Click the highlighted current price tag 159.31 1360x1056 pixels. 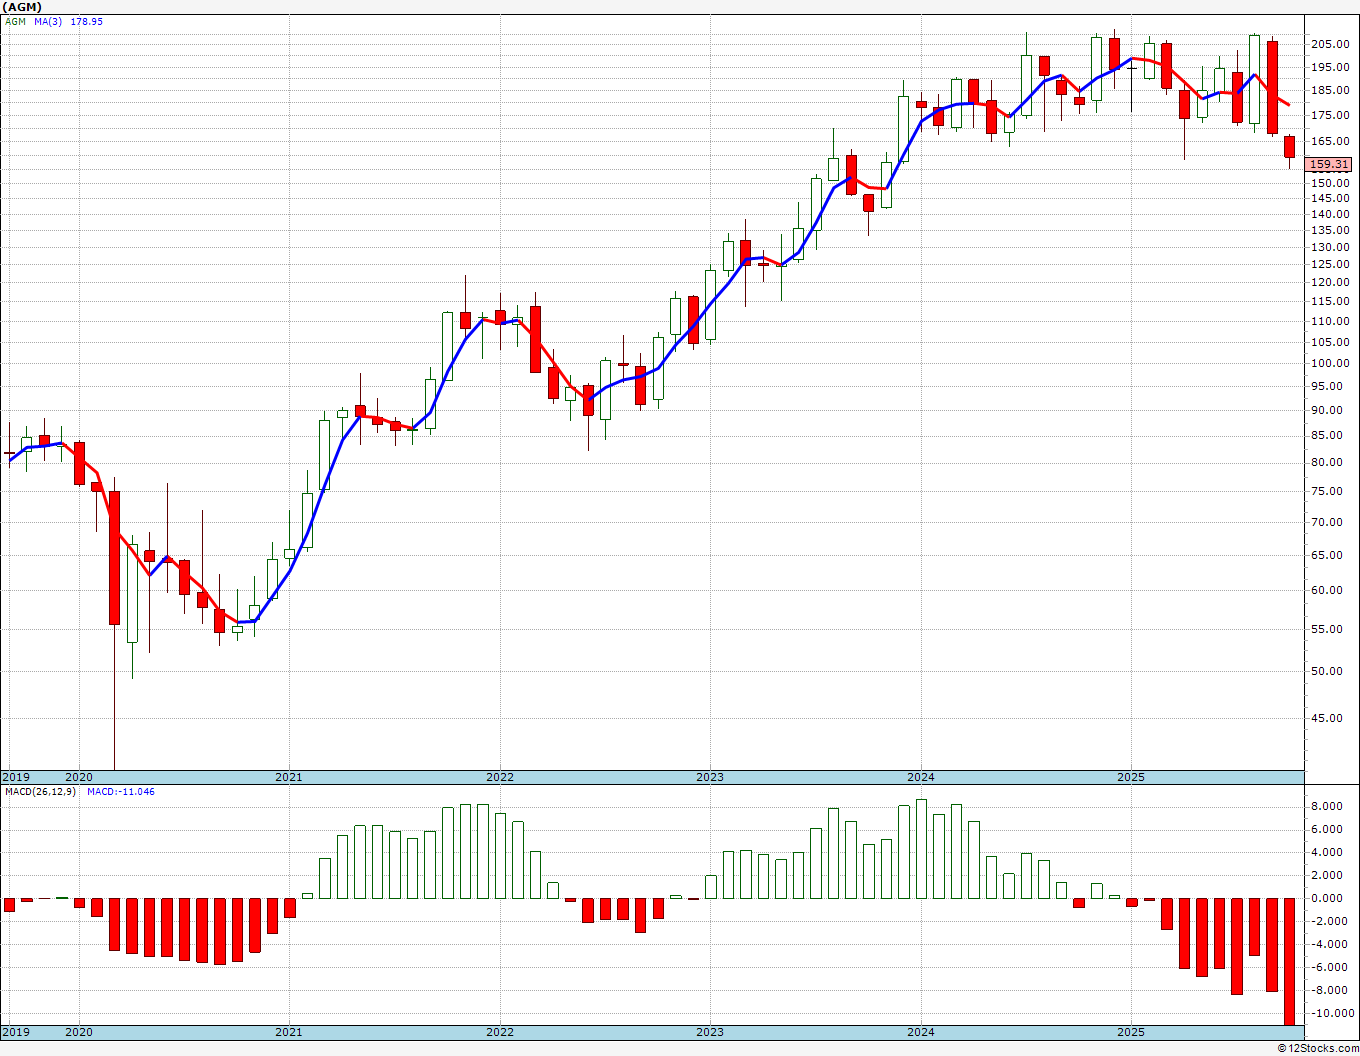tap(1329, 164)
